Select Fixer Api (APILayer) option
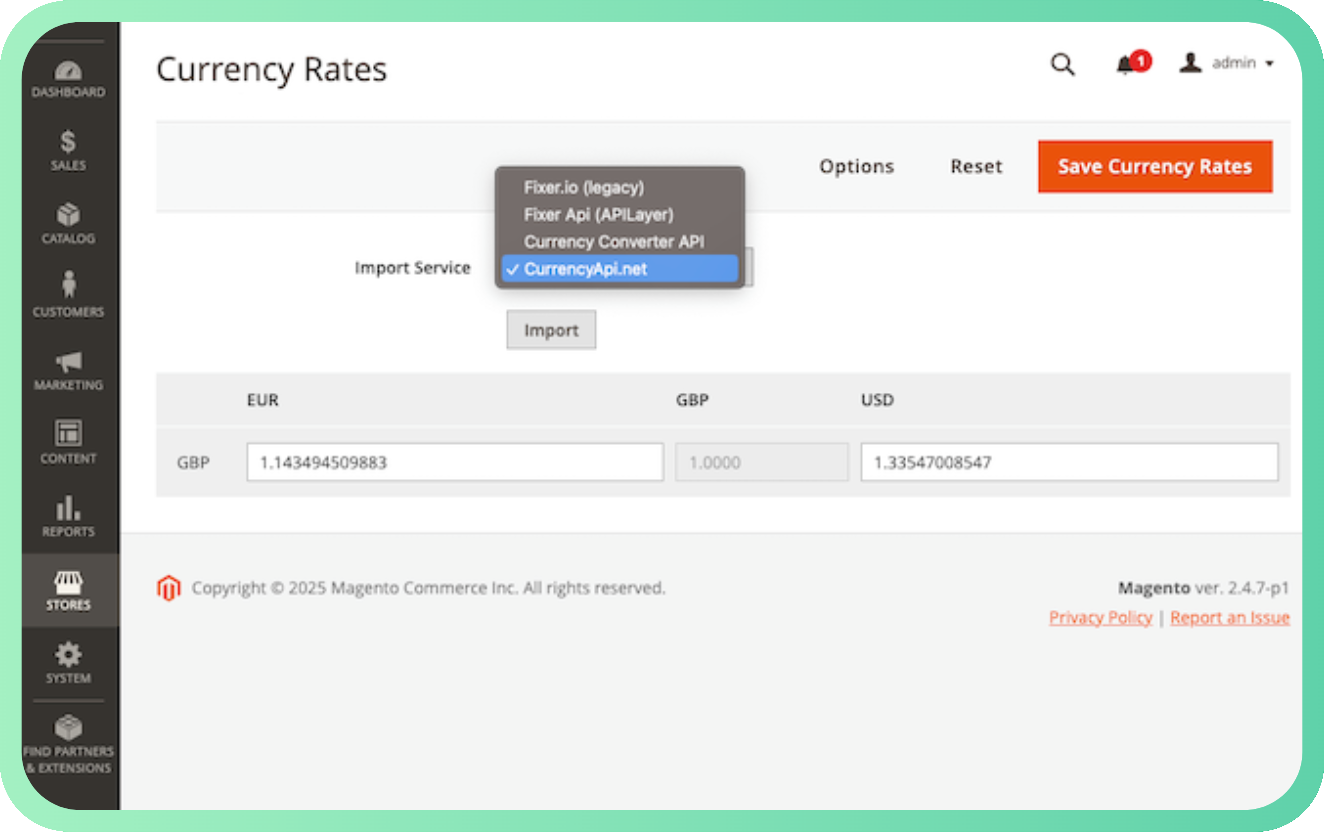This screenshot has height=832, width=1324. (x=598, y=214)
